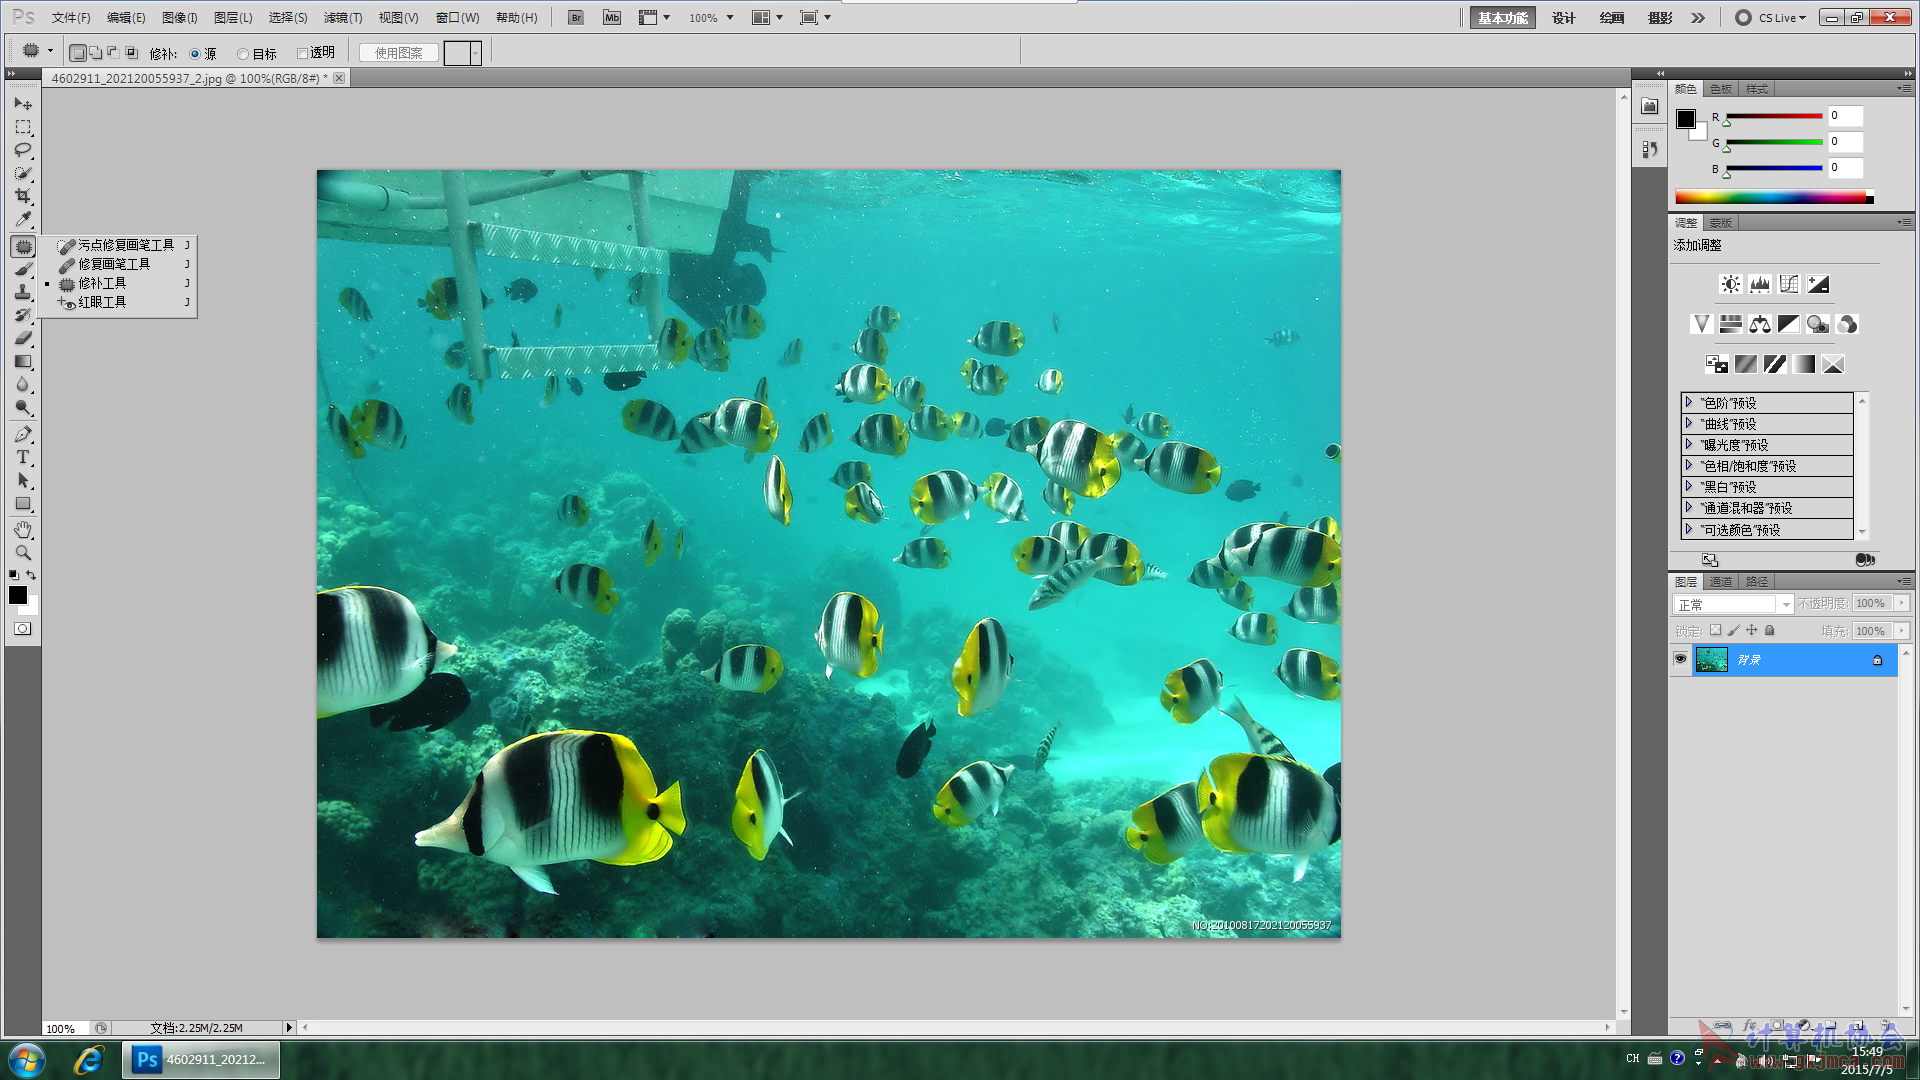This screenshot has width=1920, height=1080.
Task: Open the 滤镜(T) menu
Action: [x=343, y=18]
